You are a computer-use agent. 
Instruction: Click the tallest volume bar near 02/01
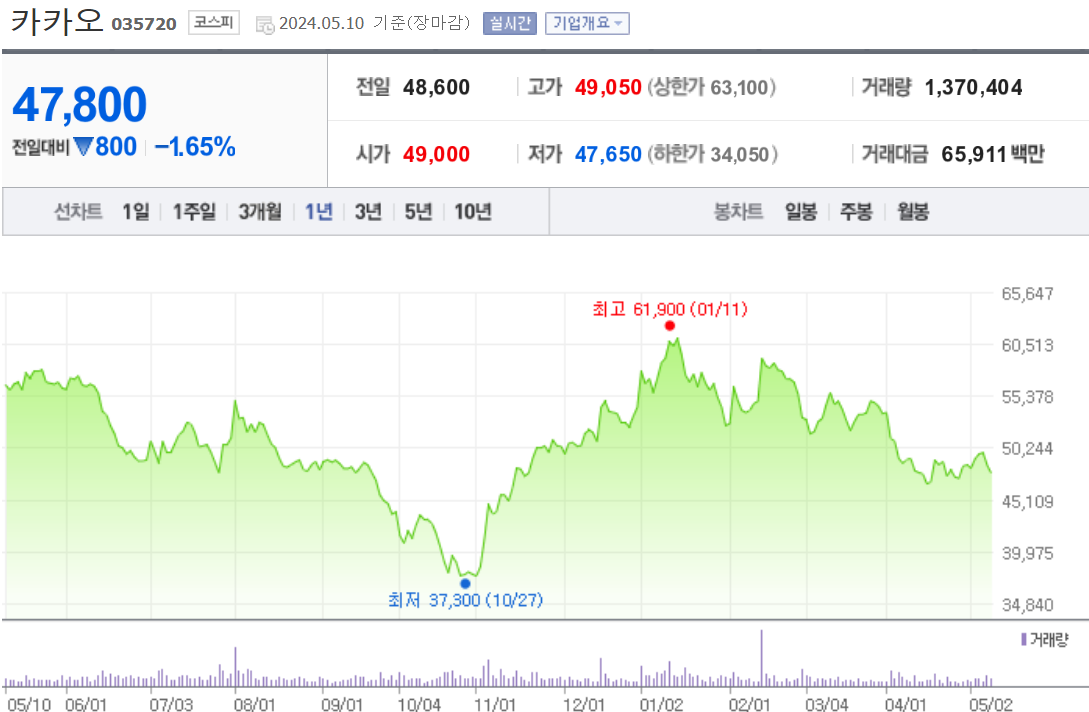tap(761, 659)
